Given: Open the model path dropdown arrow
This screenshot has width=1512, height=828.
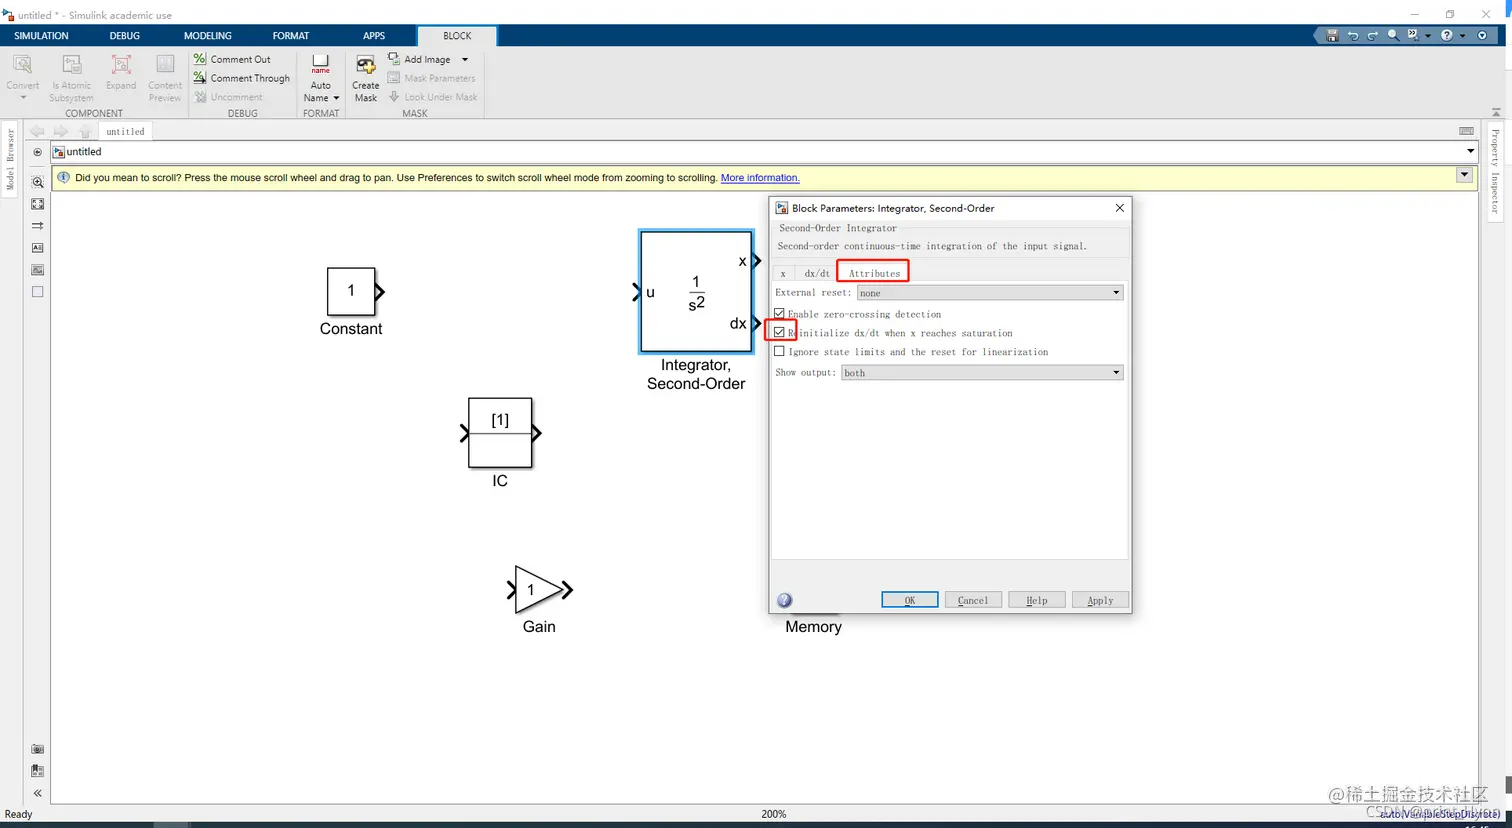Looking at the screenshot, I should (x=1470, y=152).
